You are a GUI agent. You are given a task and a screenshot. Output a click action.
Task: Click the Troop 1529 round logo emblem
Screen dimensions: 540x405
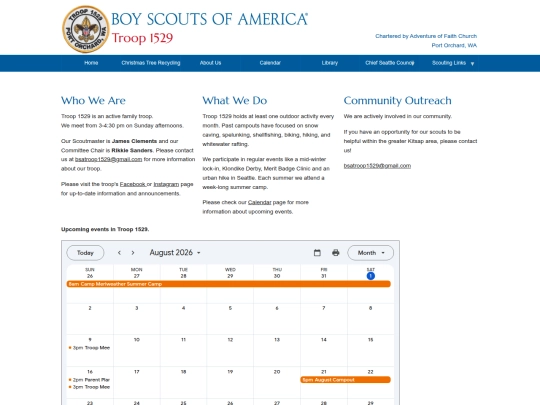(x=86, y=29)
